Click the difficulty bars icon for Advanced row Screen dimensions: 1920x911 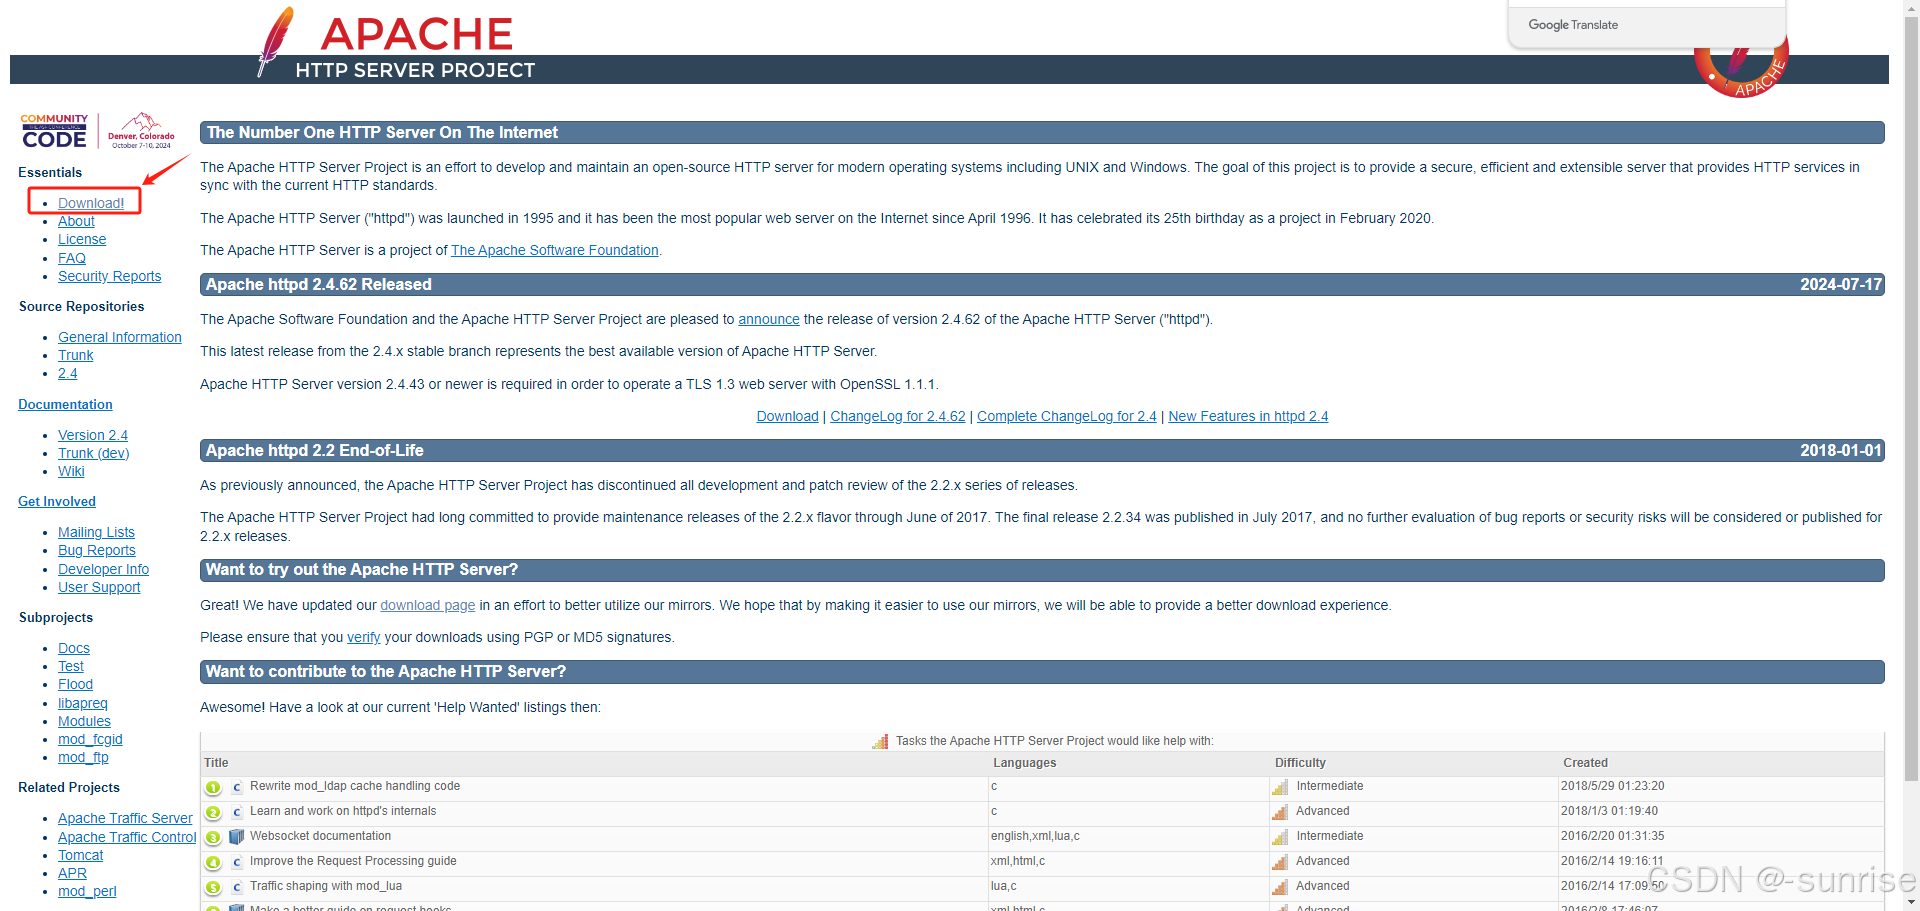[1280, 811]
